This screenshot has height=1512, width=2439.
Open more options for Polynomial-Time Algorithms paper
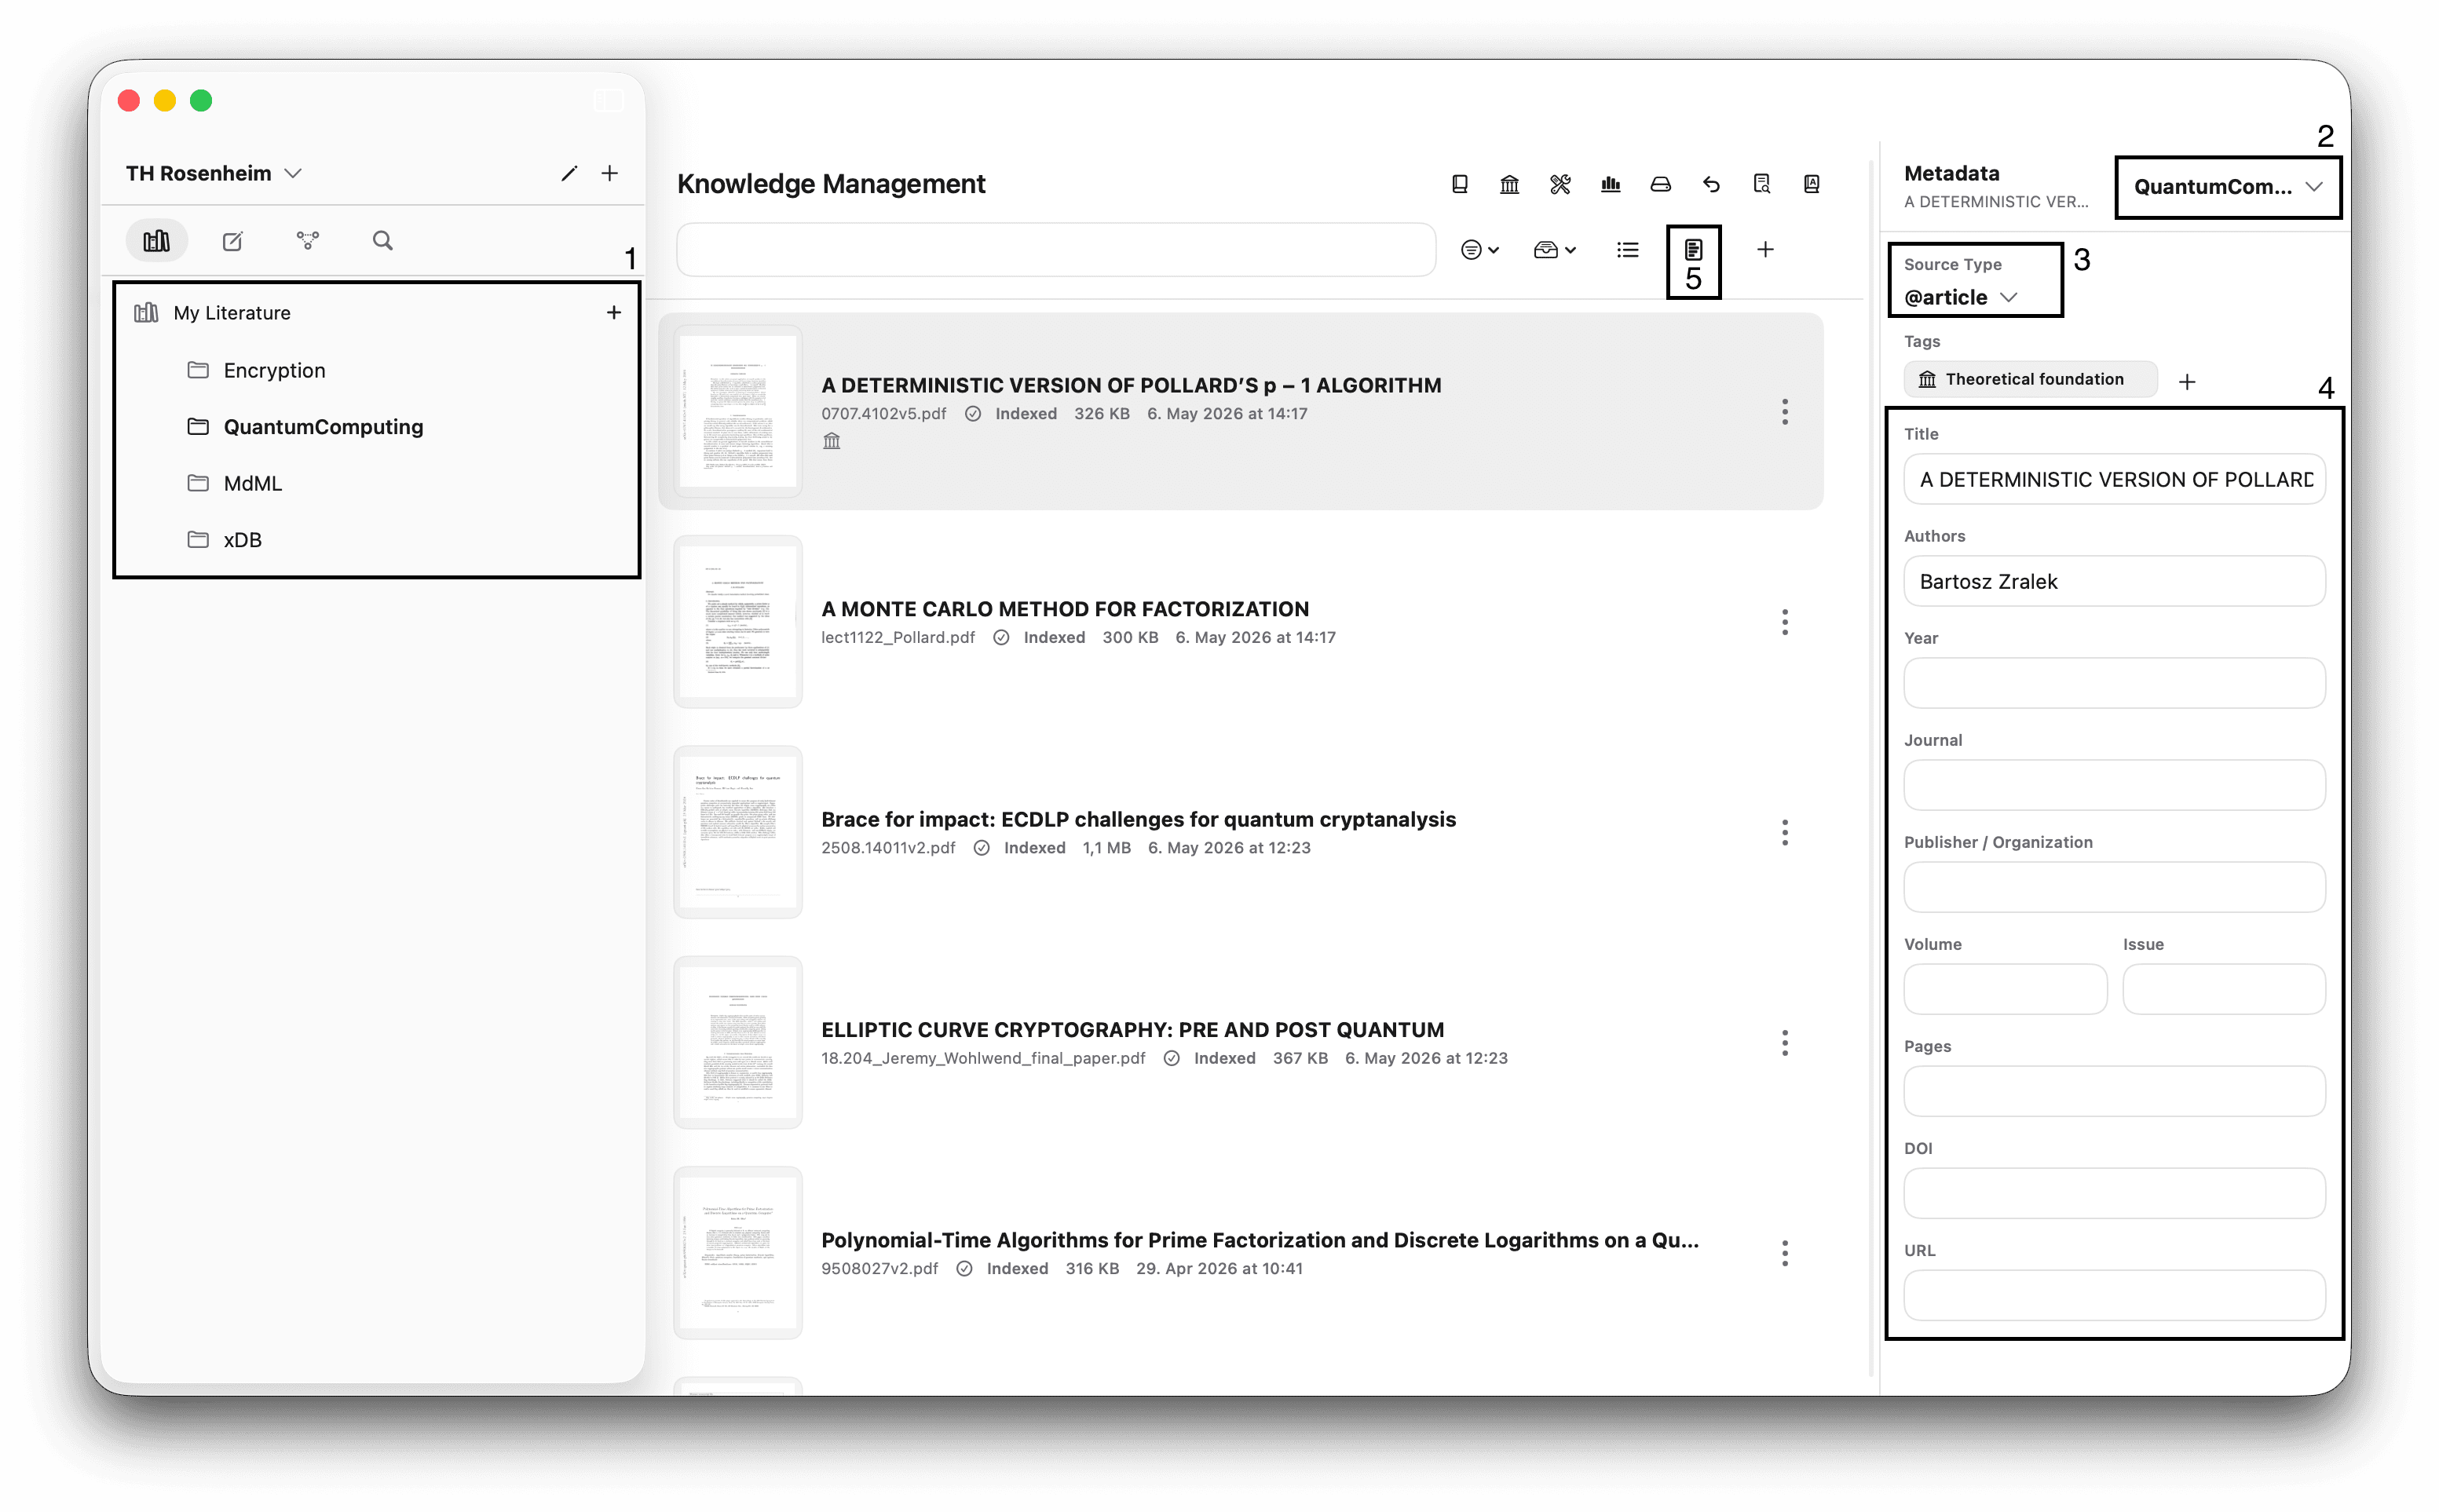pos(1784,1253)
